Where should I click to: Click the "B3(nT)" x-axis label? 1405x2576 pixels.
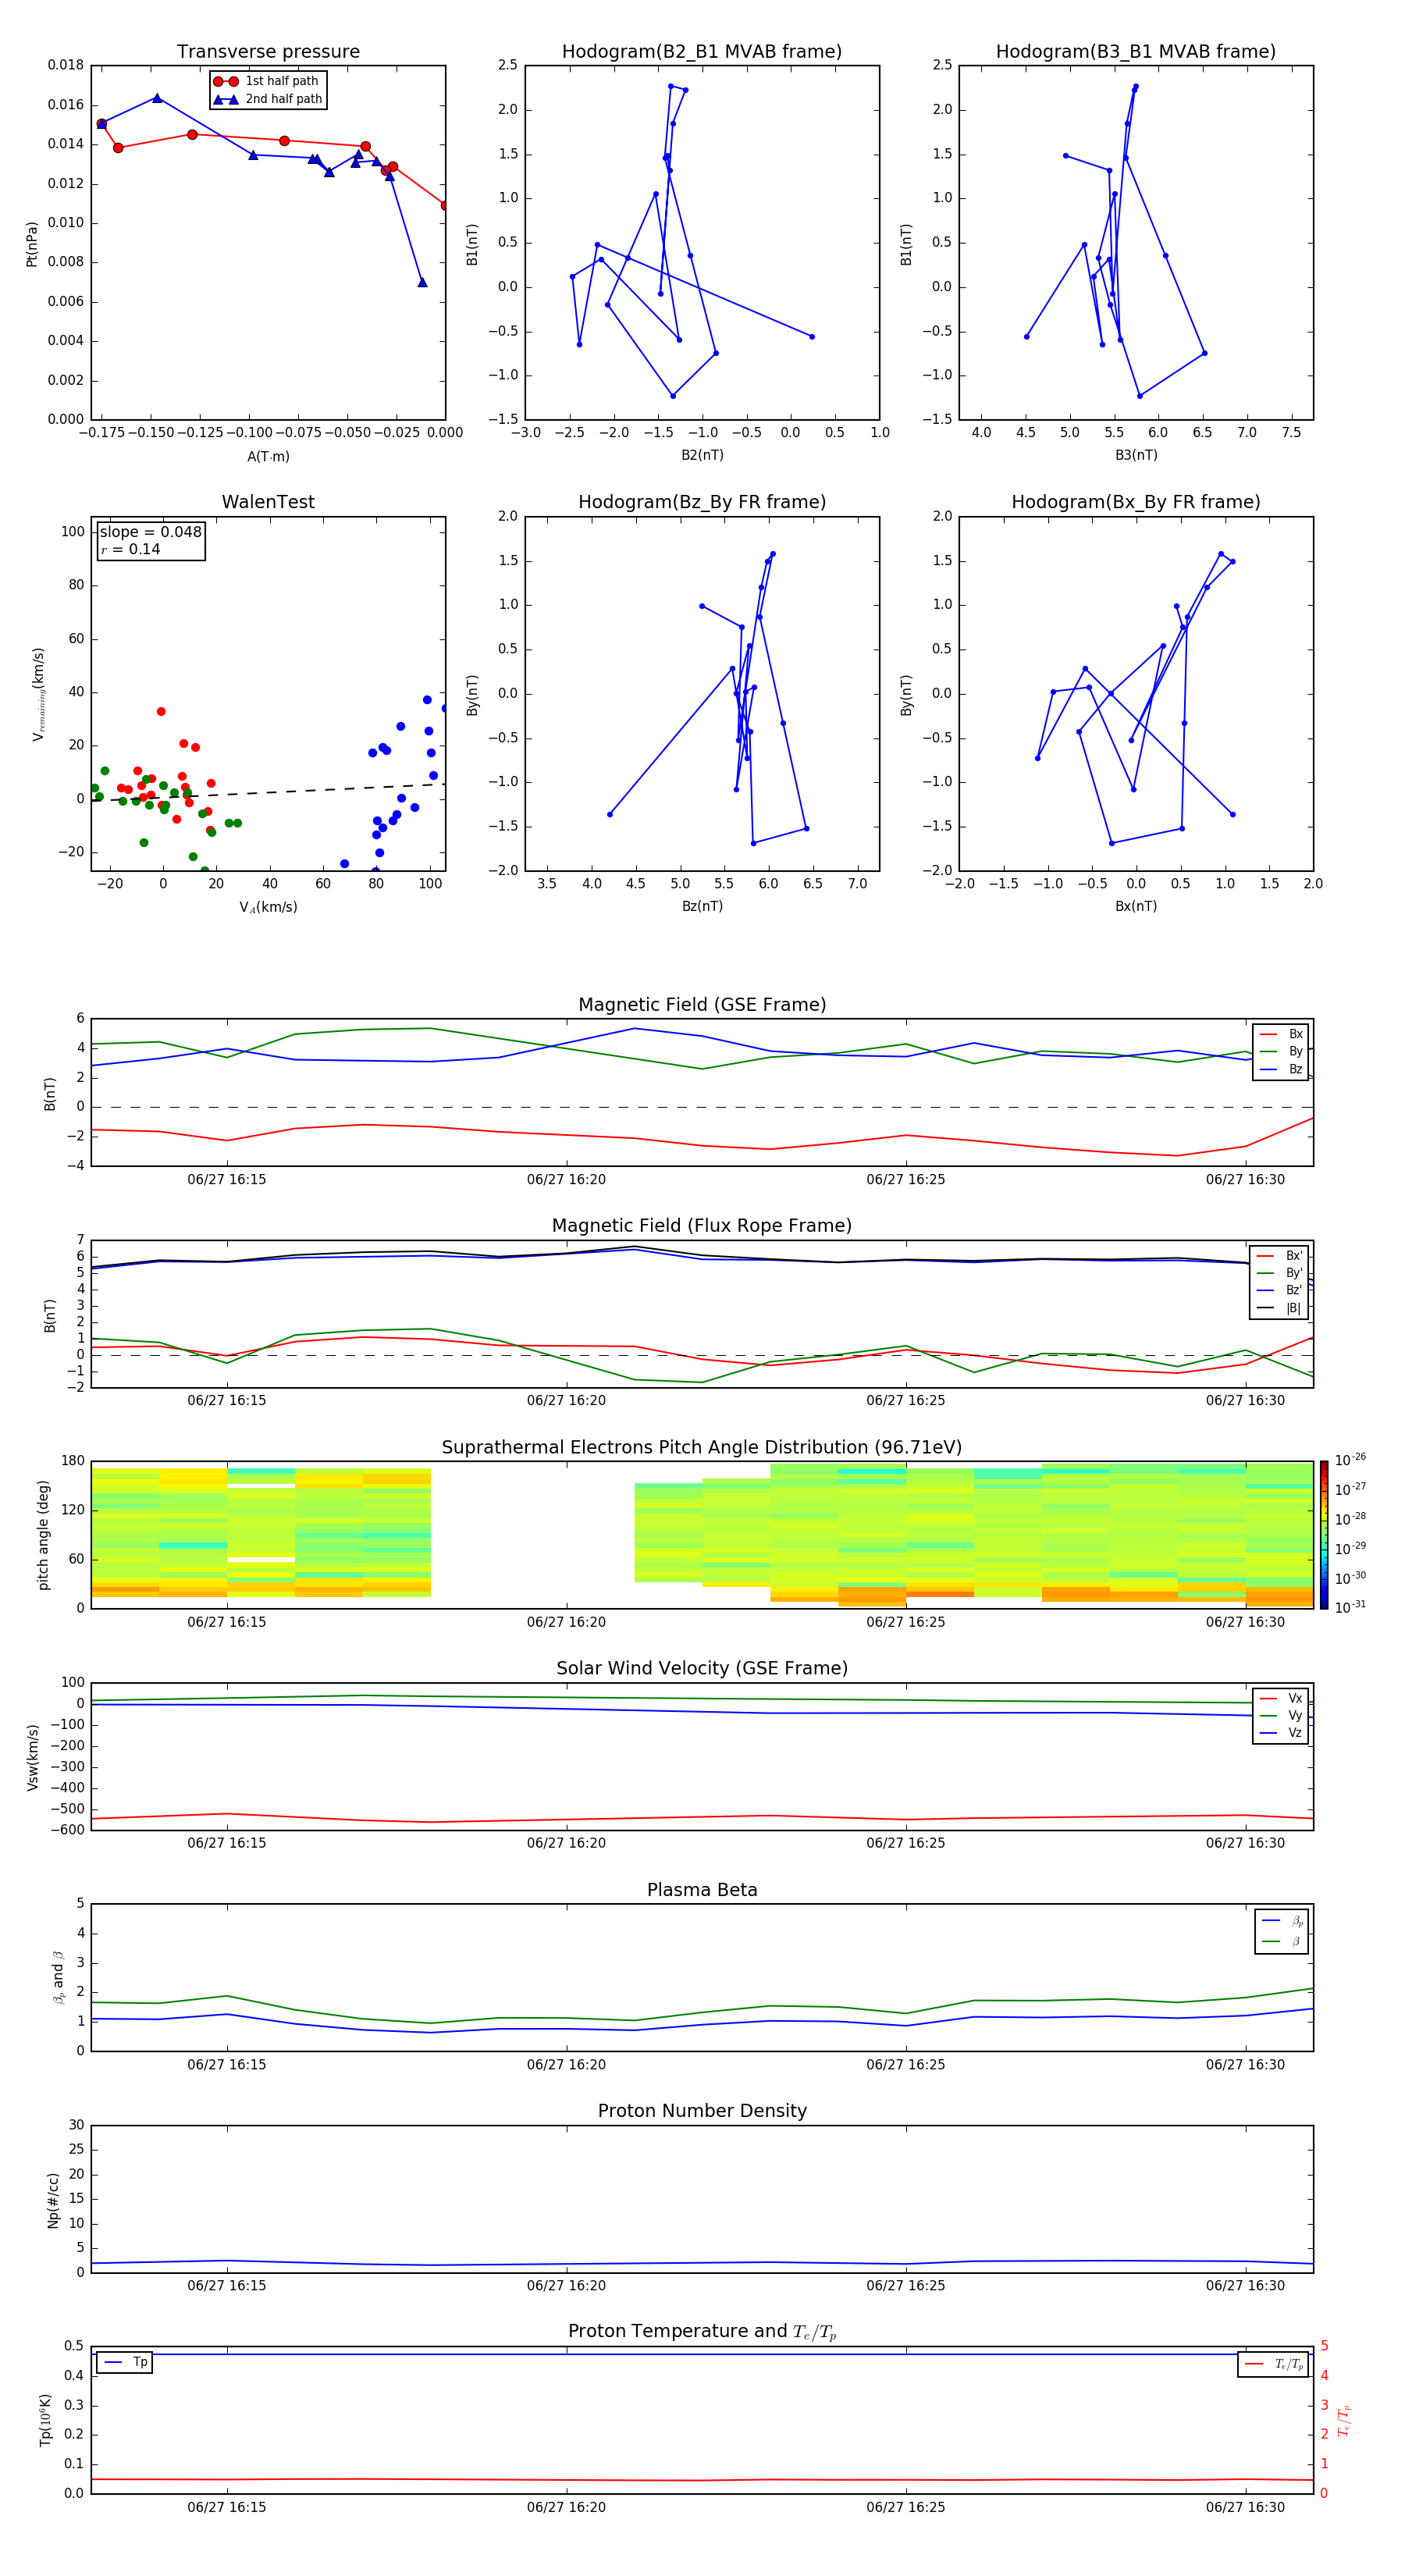(1136, 455)
